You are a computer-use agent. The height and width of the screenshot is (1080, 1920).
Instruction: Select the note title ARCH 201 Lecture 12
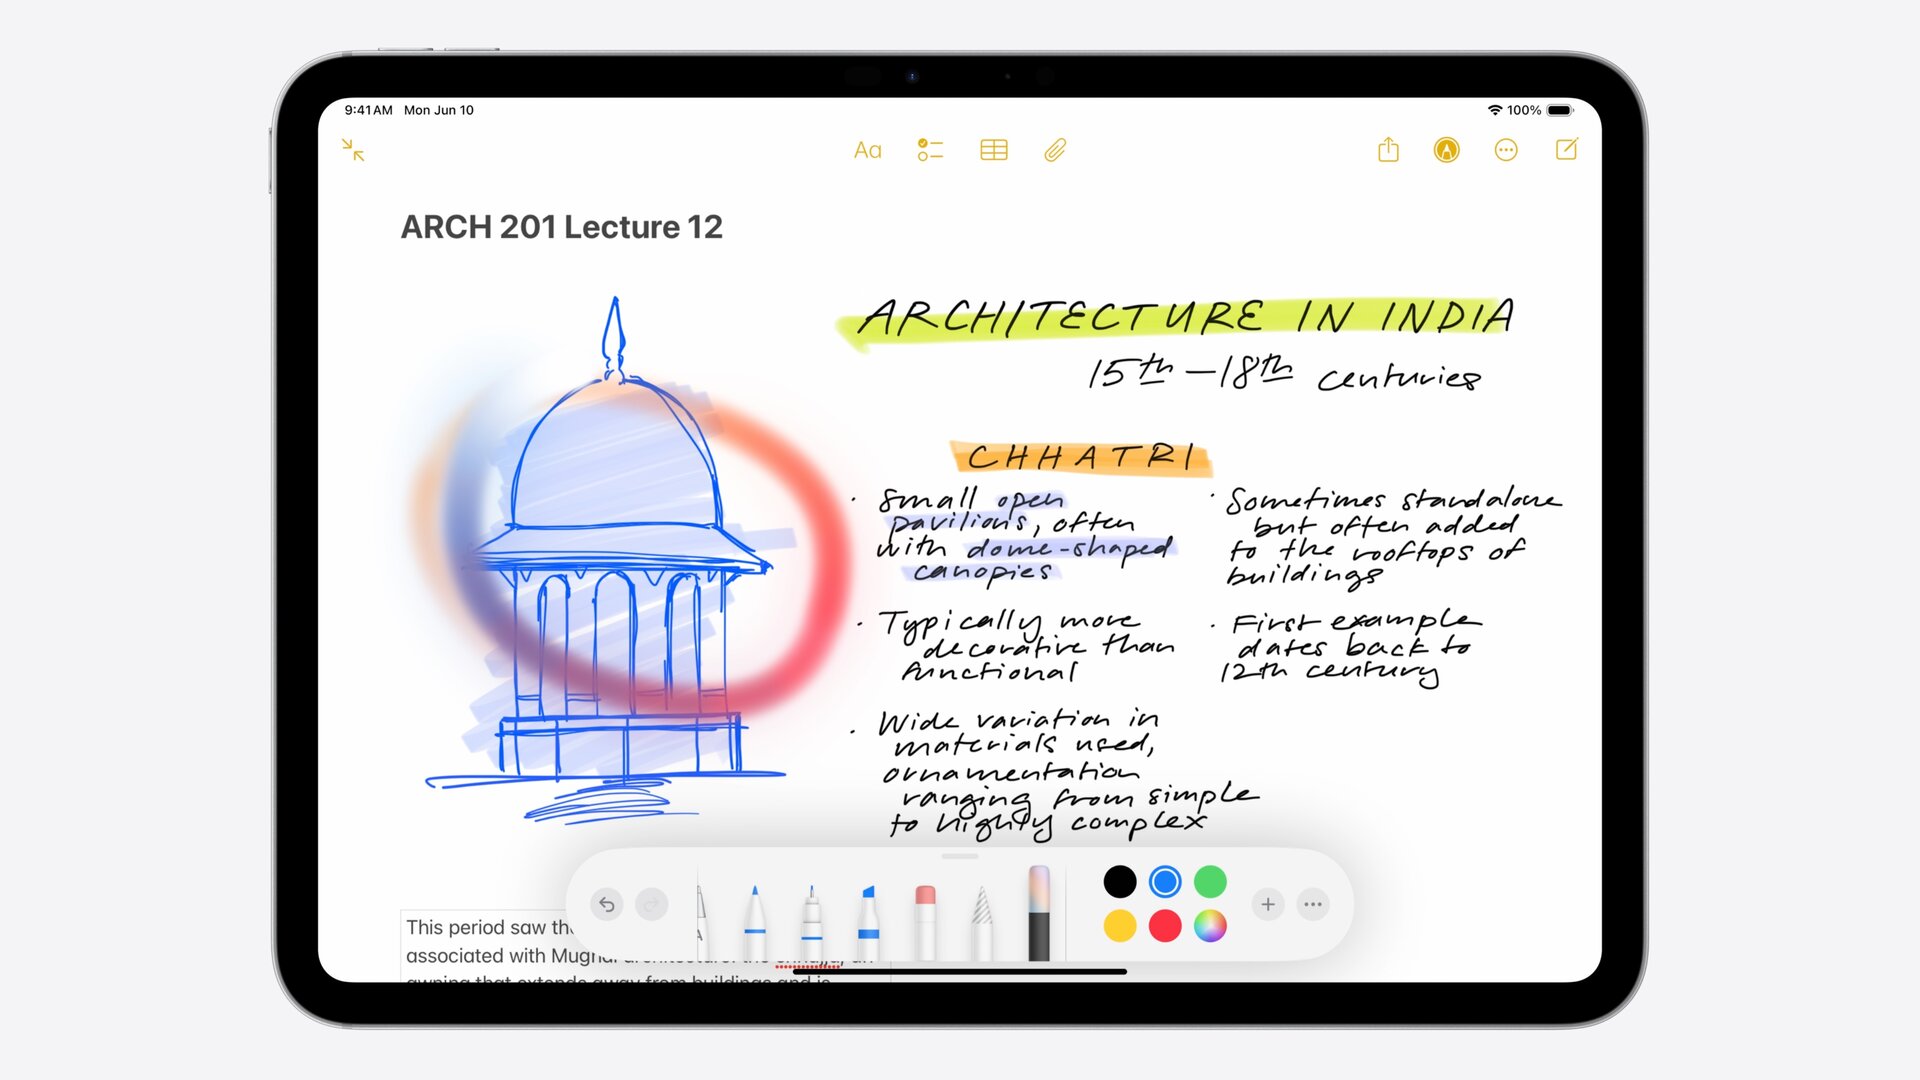561,227
